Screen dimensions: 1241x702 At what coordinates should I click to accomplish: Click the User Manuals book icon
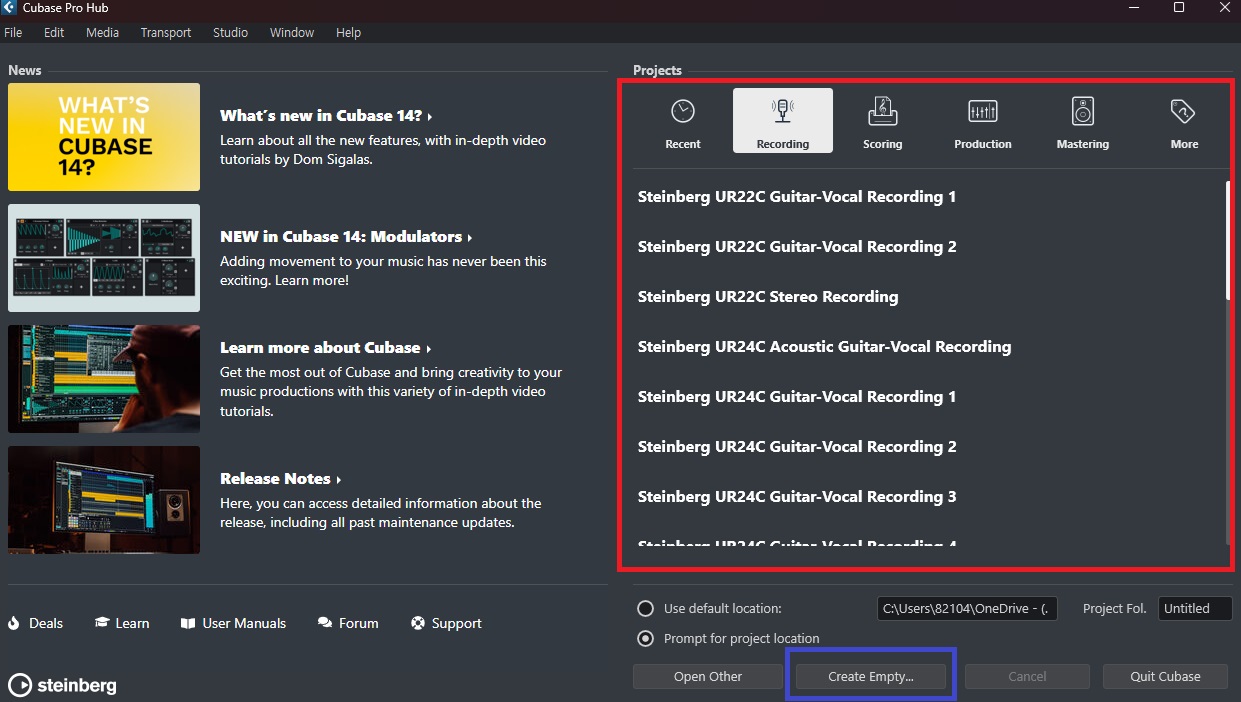click(x=187, y=623)
